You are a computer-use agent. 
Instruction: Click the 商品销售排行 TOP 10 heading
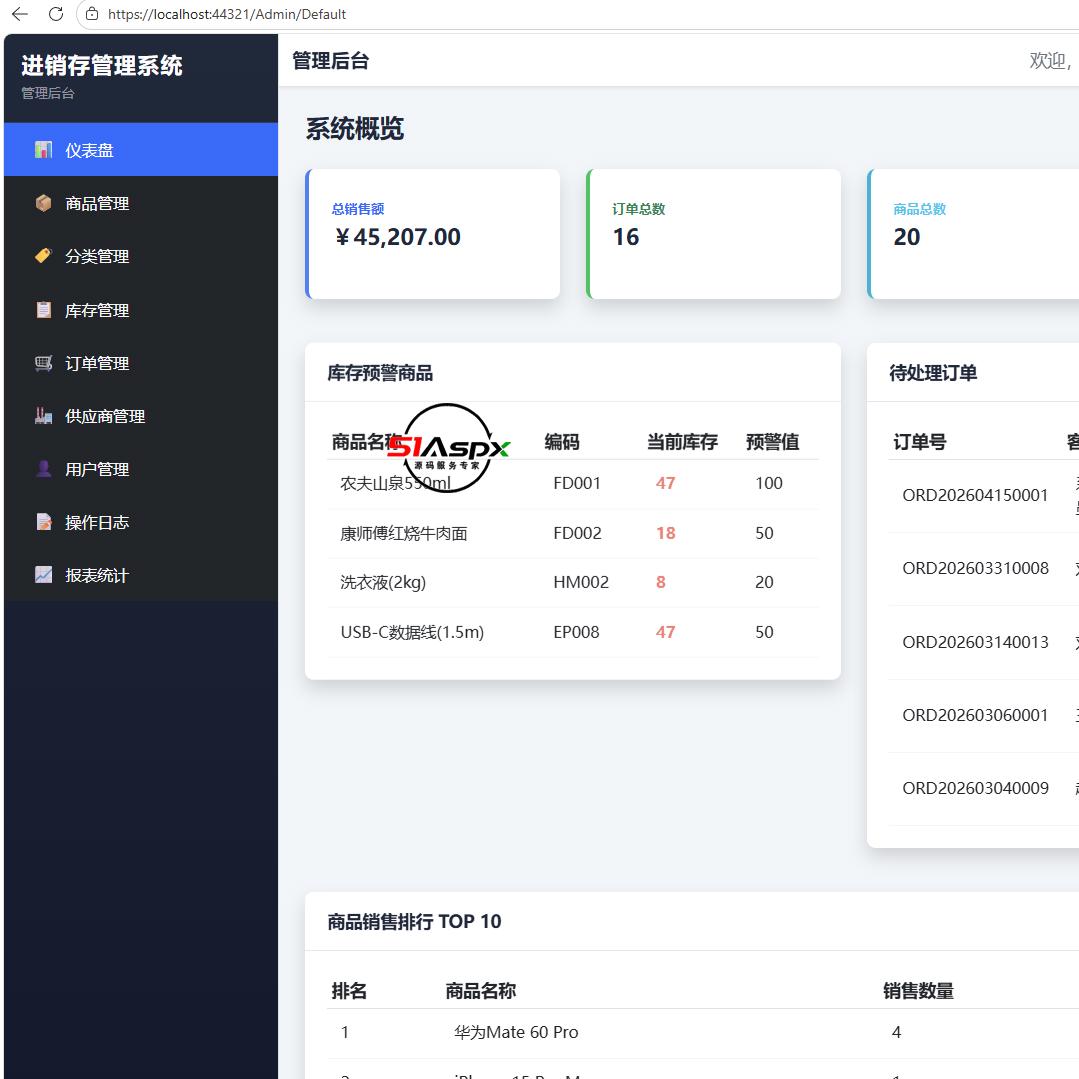[414, 921]
